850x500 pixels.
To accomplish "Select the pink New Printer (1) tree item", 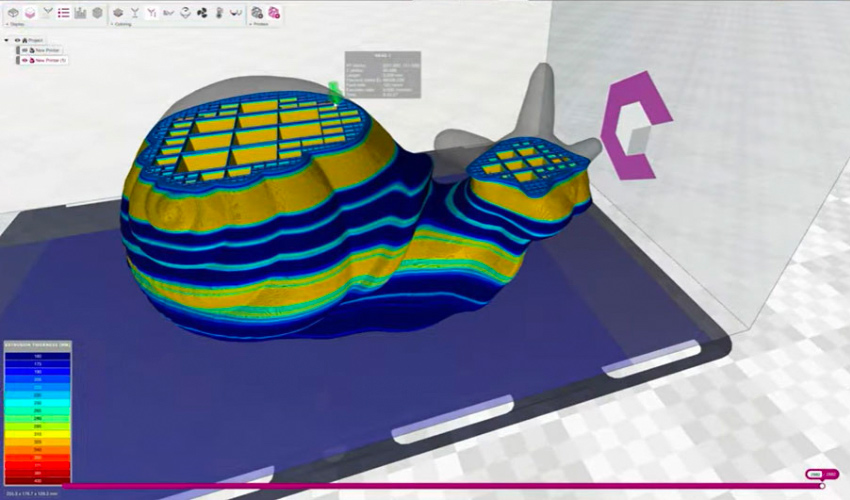I will (x=51, y=60).
